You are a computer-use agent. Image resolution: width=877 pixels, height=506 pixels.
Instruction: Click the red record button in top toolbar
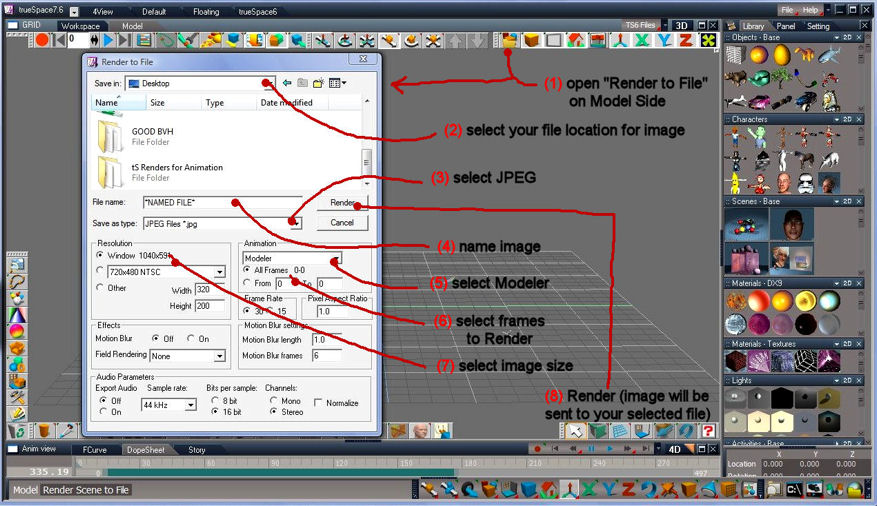point(42,40)
